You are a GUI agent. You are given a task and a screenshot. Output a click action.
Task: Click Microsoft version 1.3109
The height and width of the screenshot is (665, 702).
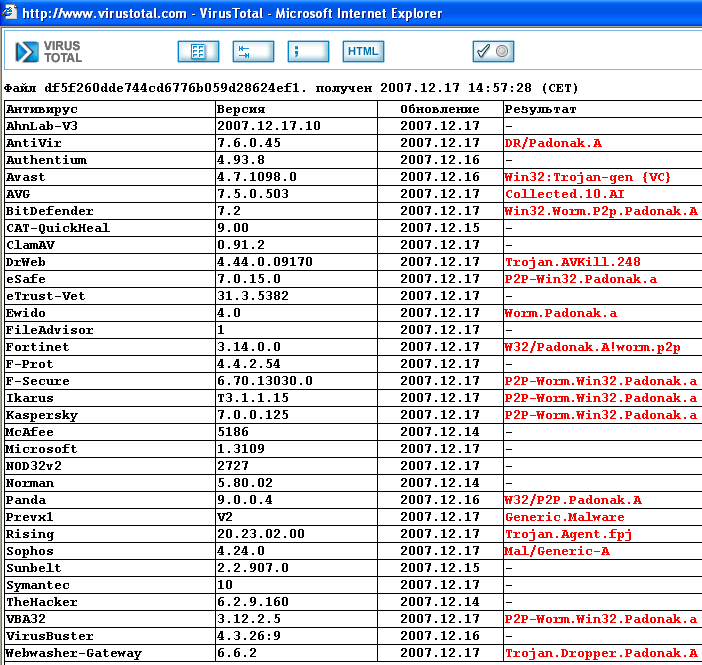241,450
